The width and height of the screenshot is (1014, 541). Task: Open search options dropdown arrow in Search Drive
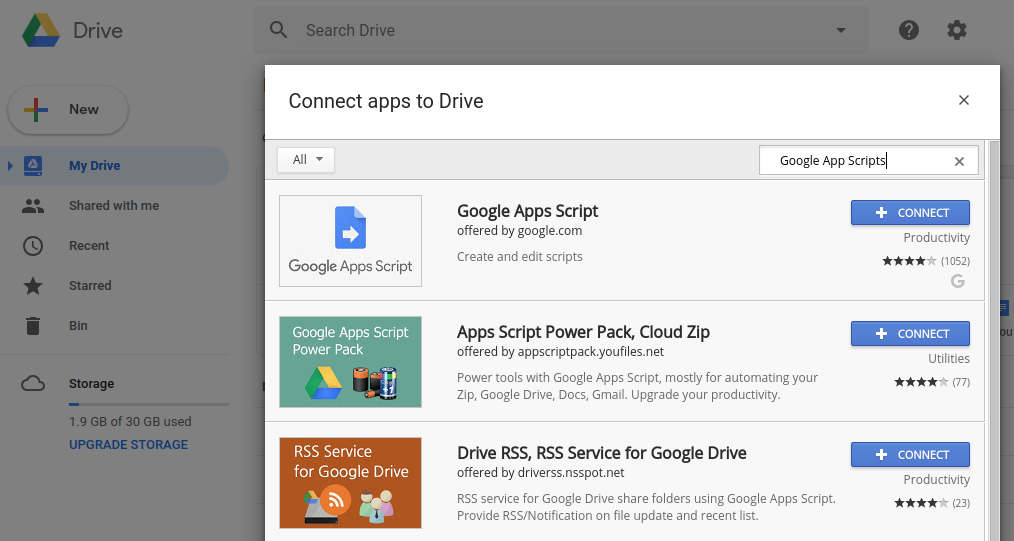[841, 30]
